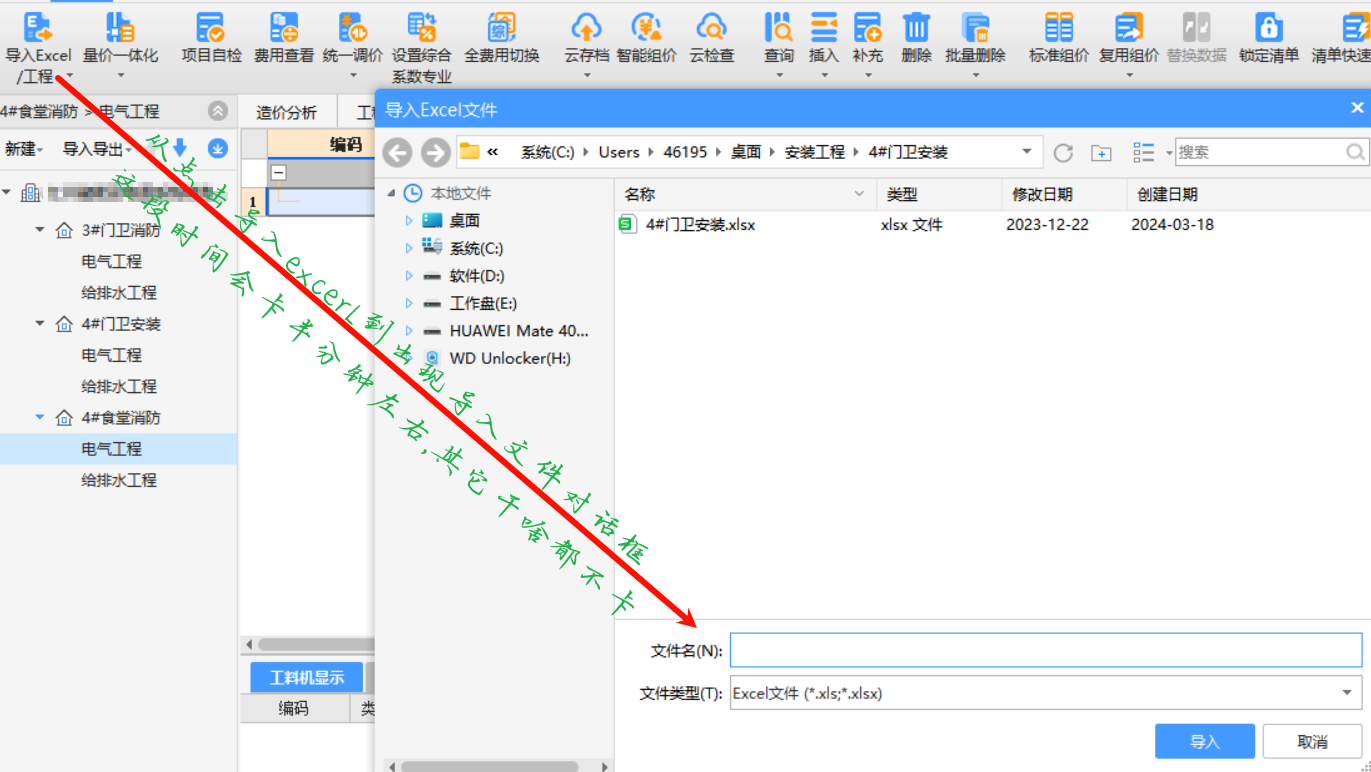This screenshot has height=772, width=1371.
Task: Create a new folder in dialog
Action: tap(1101, 152)
